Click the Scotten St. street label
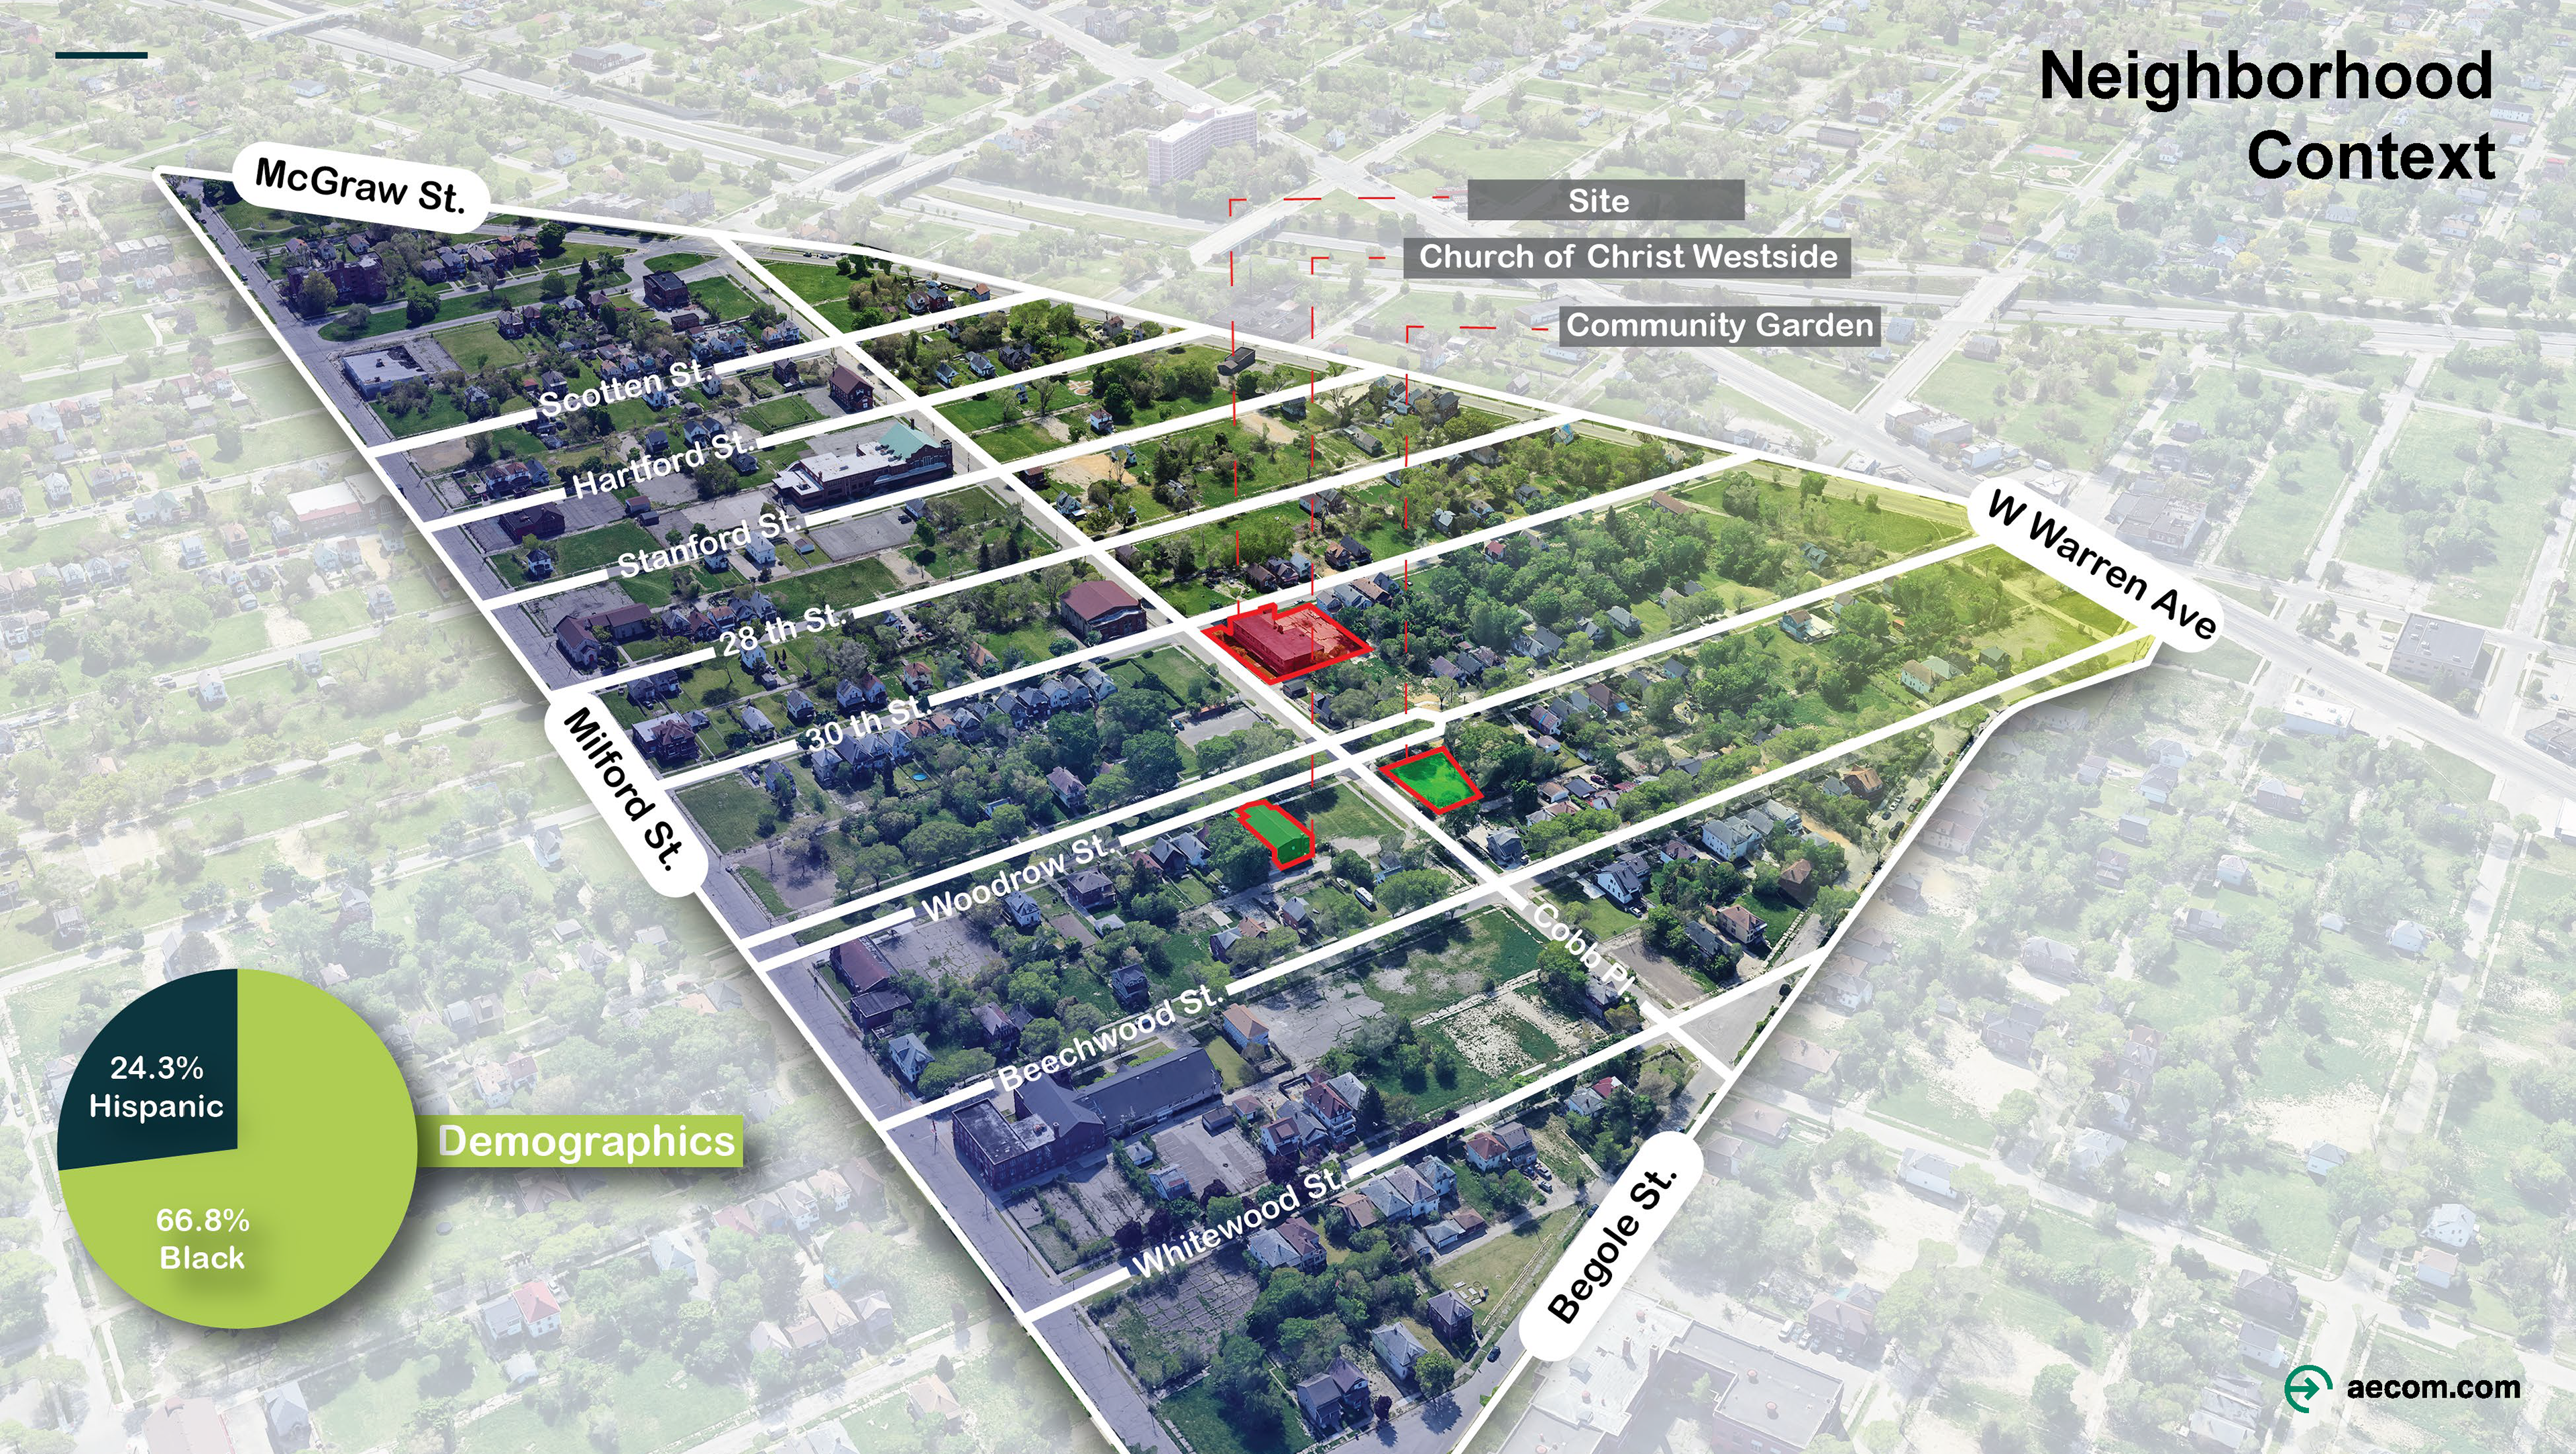Viewport: 2576px width, 1454px height. coord(625,387)
